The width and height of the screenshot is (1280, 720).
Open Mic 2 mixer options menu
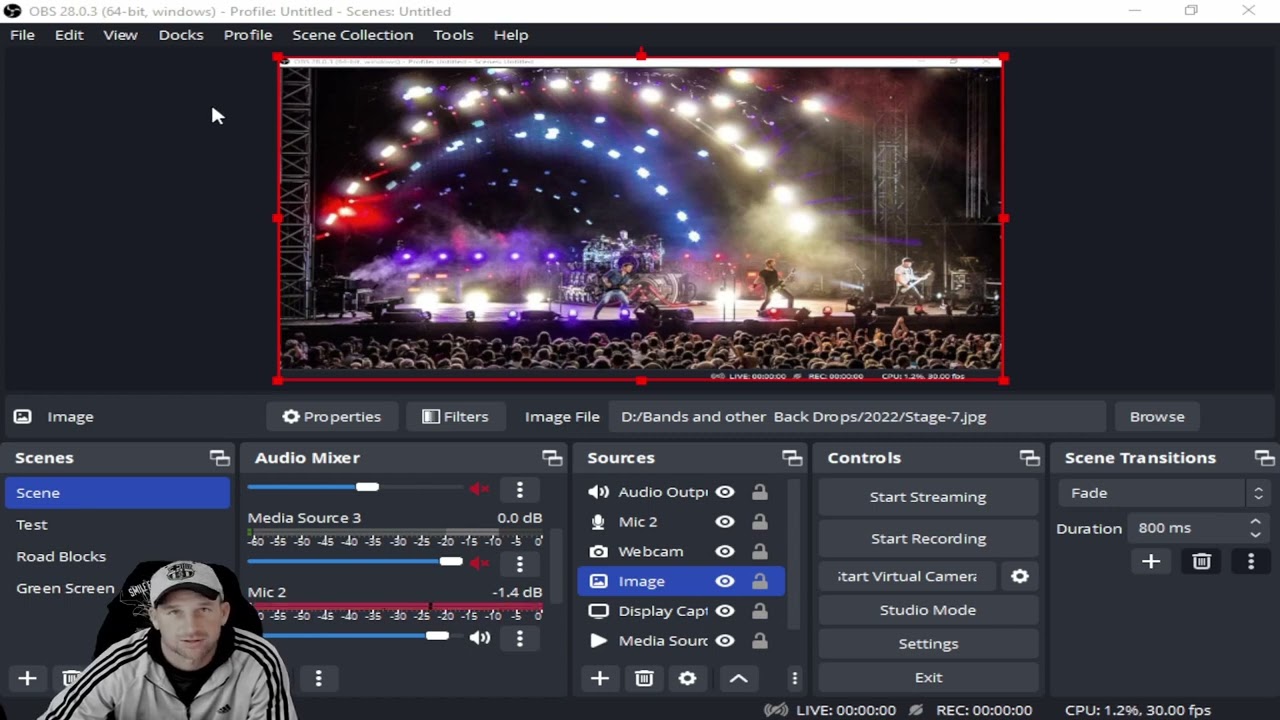[519, 638]
